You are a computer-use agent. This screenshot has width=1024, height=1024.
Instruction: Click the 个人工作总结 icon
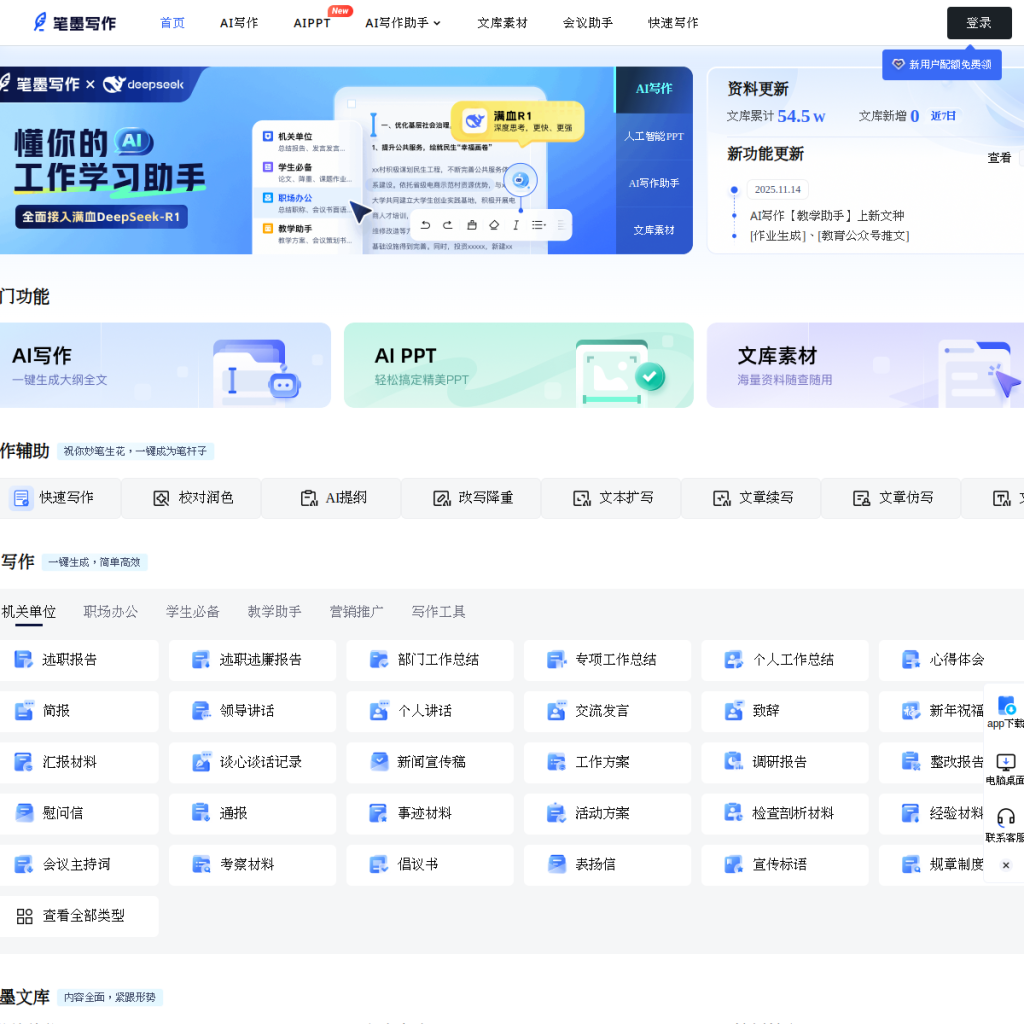[x=733, y=660]
